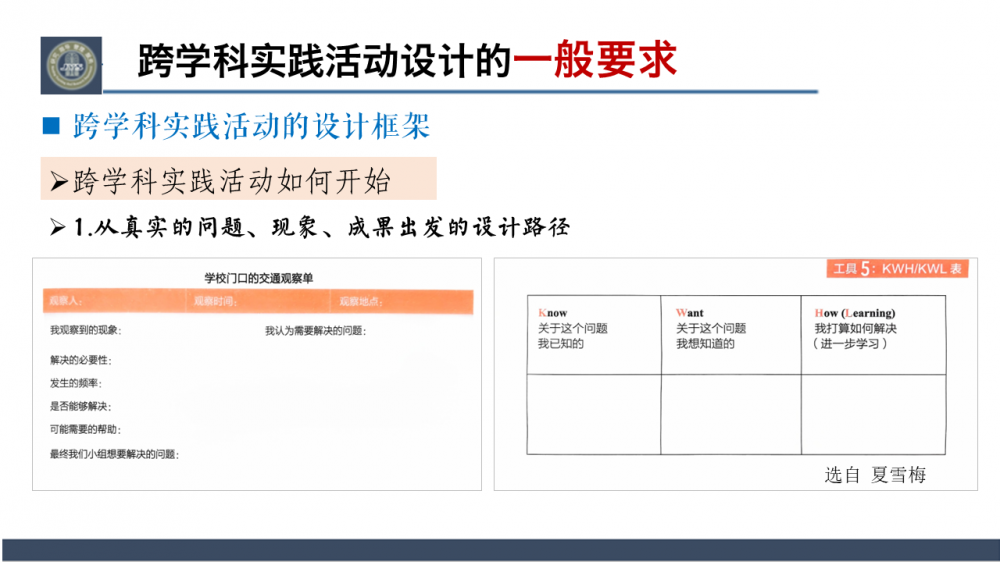Click the arrow bullet before 1.从真实的问题
The height and width of the screenshot is (562, 1000).
(59, 227)
